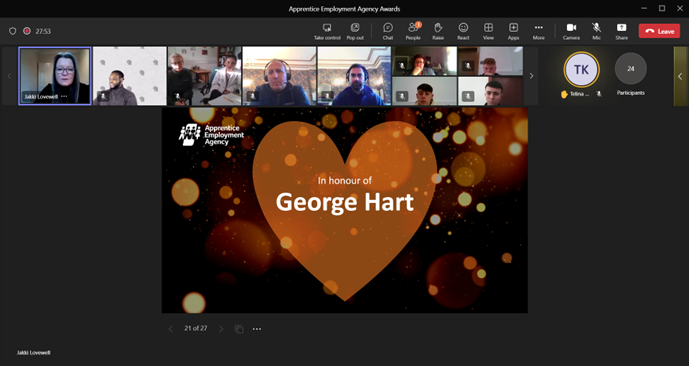Share your screen content

coord(621,31)
